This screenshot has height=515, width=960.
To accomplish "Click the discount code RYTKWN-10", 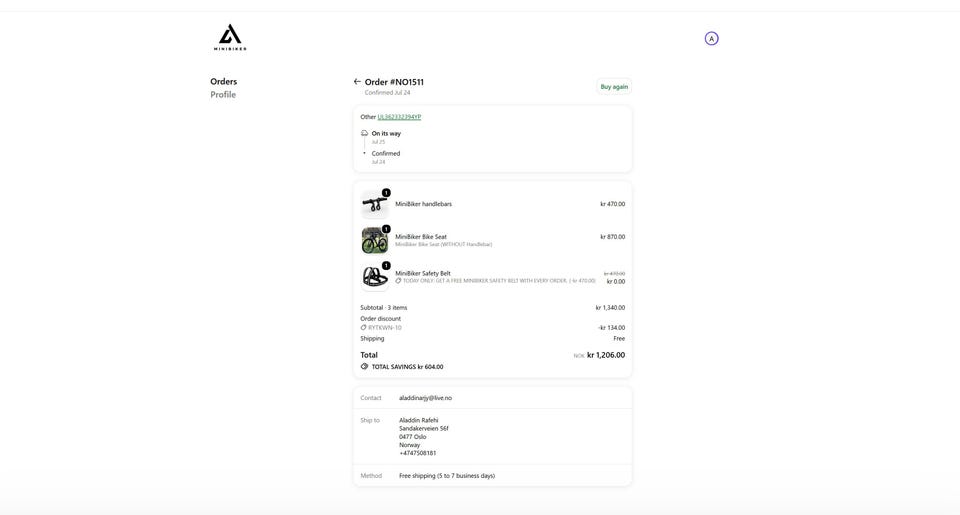I will point(385,328).
